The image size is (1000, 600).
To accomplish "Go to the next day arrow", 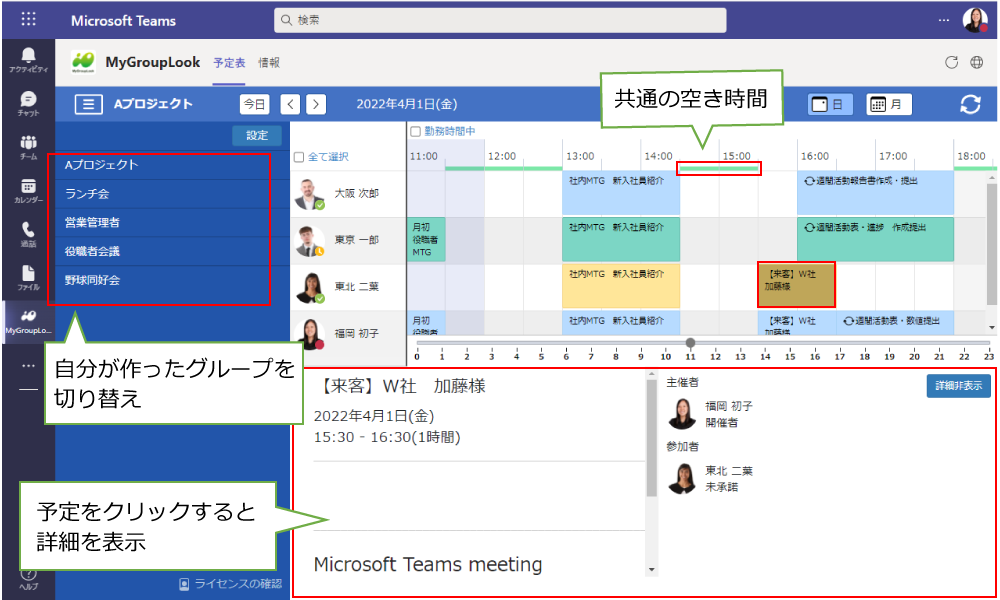I will point(315,104).
